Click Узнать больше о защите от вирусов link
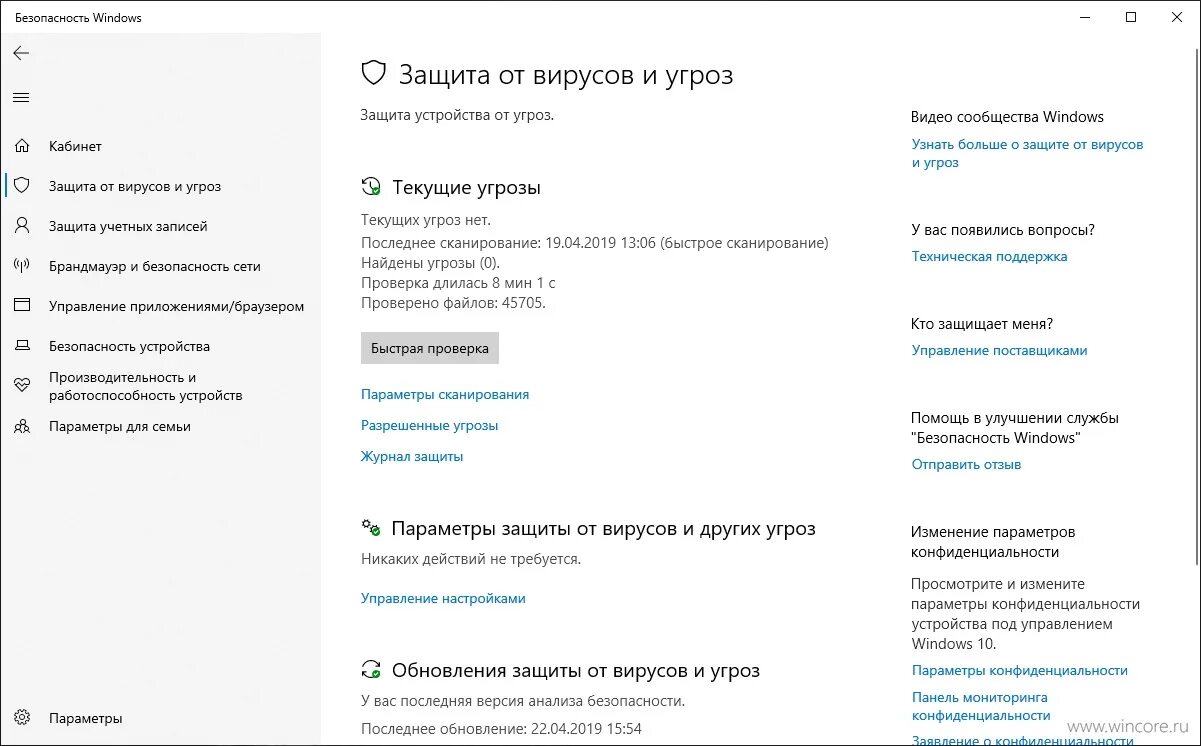The height and width of the screenshot is (746, 1201). [1027, 153]
